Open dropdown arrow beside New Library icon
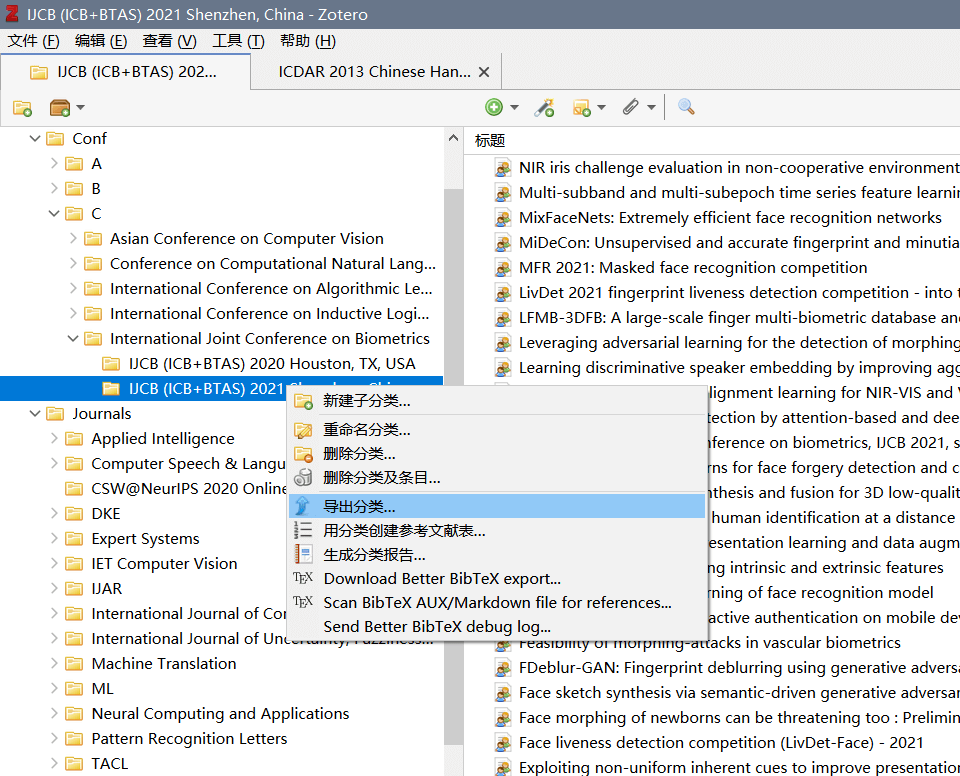Screen dimensions: 960x776 80,108
